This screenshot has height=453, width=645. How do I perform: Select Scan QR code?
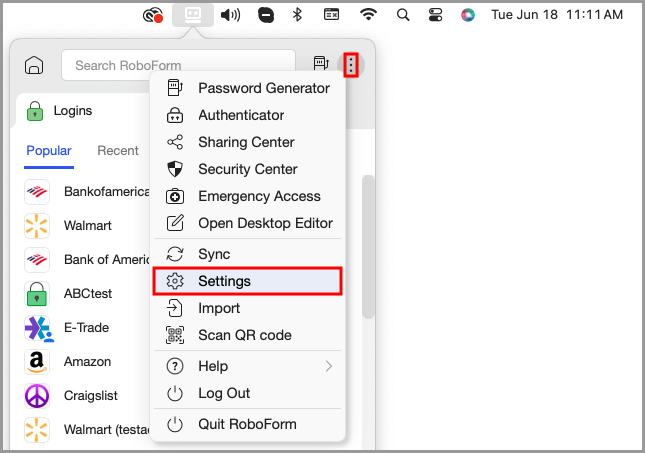click(248, 335)
